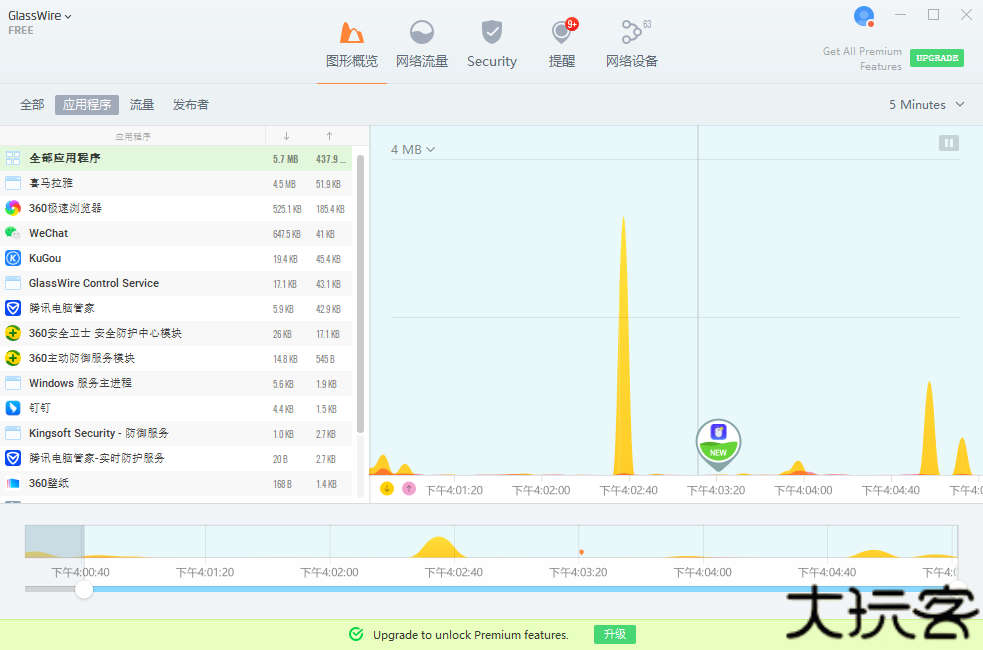Click the 360安全卫士 icon
The image size is (983, 650).
13,333
